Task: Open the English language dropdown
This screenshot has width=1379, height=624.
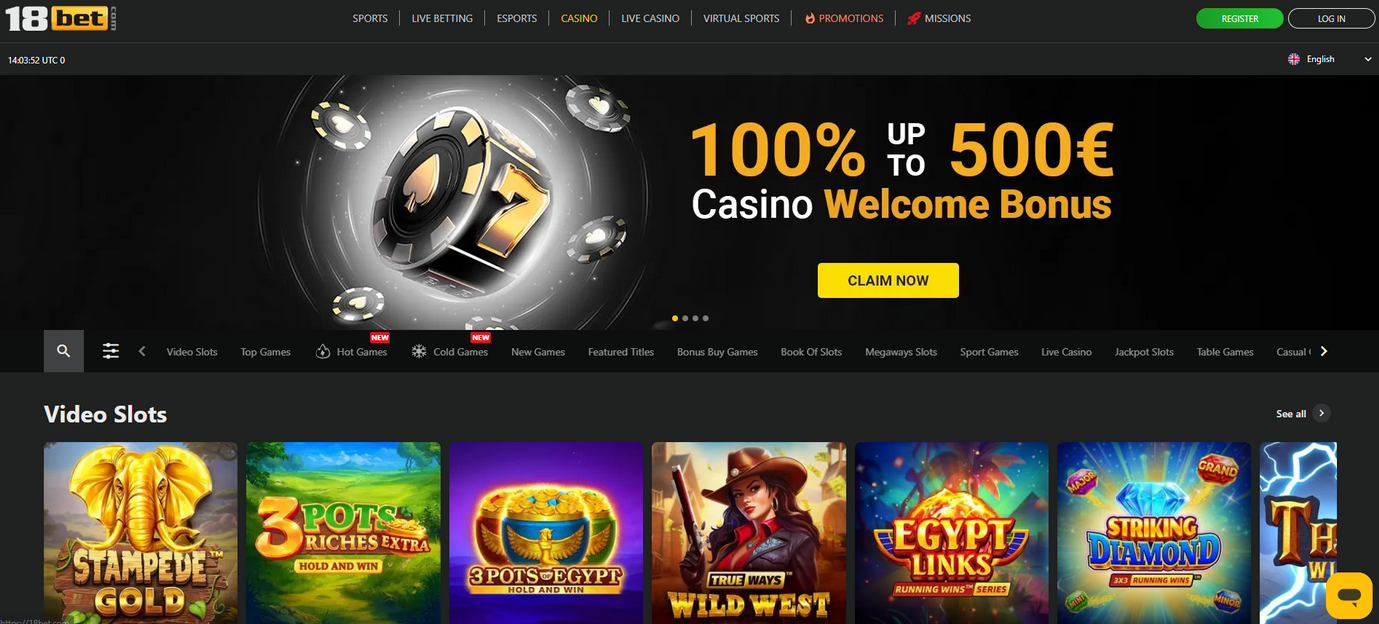Action: click(x=1329, y=59)
